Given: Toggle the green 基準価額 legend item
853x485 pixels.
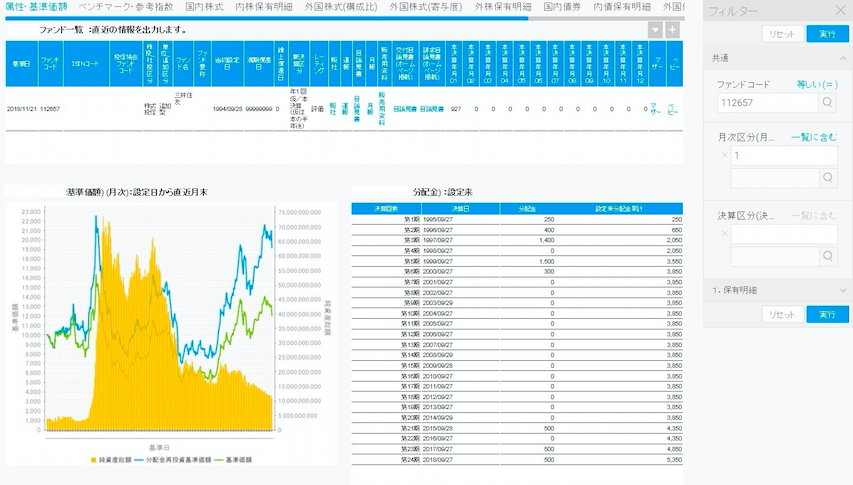Looking at the screenshot, I should coord(234,459).
